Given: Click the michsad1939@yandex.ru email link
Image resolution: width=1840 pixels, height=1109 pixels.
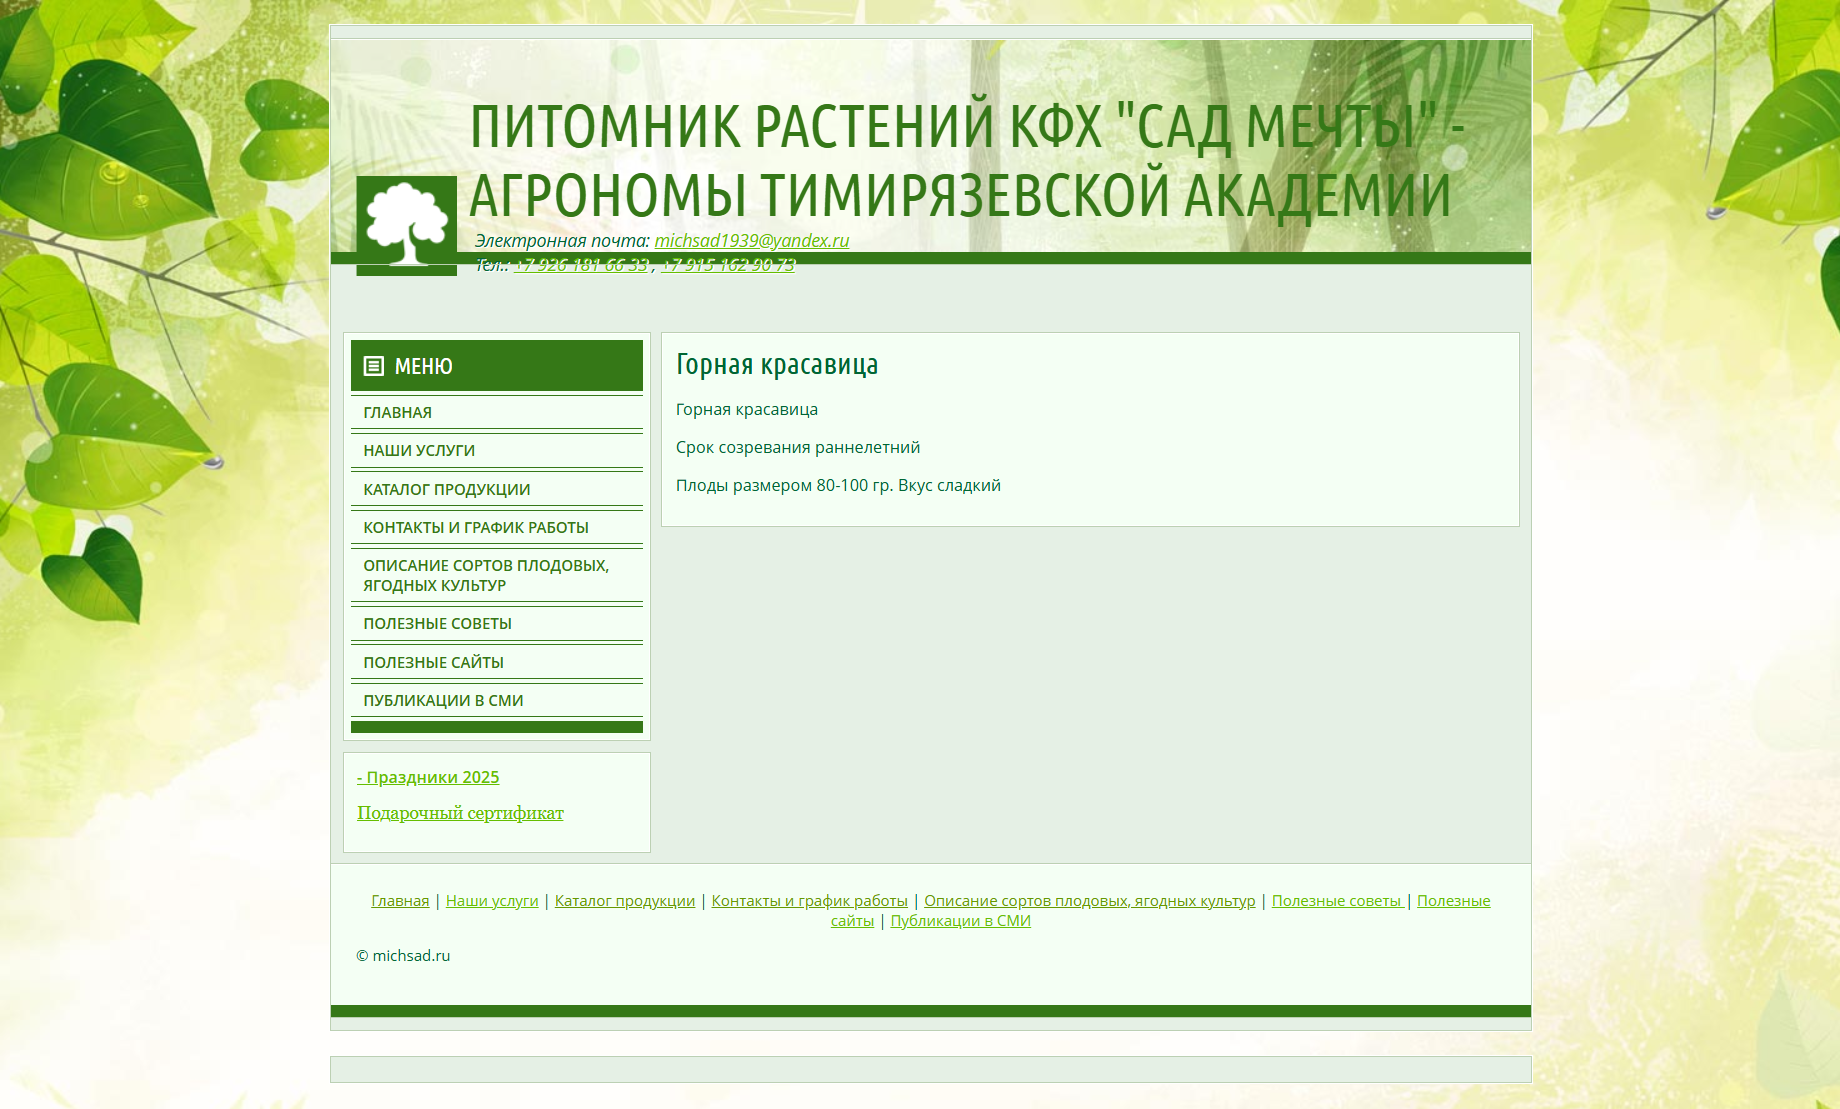Looking at the screenshot, I should pyautogui.click(x=751, y=240).
